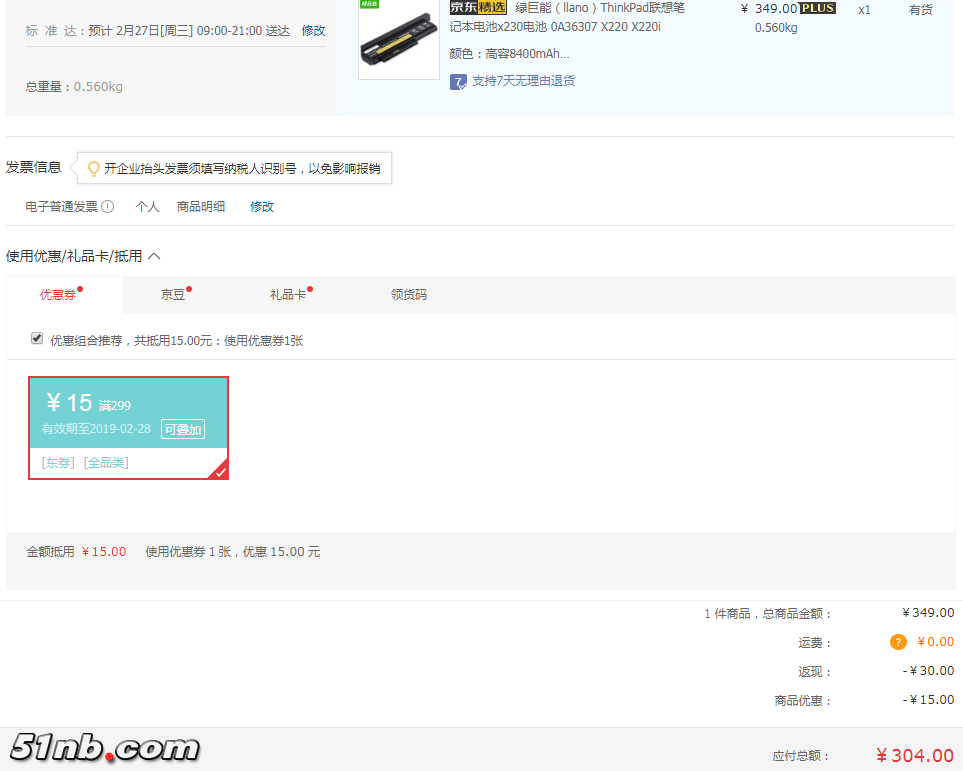
Task: Click 修改 link in invoice info row
Action: click(x=262, y=207)
